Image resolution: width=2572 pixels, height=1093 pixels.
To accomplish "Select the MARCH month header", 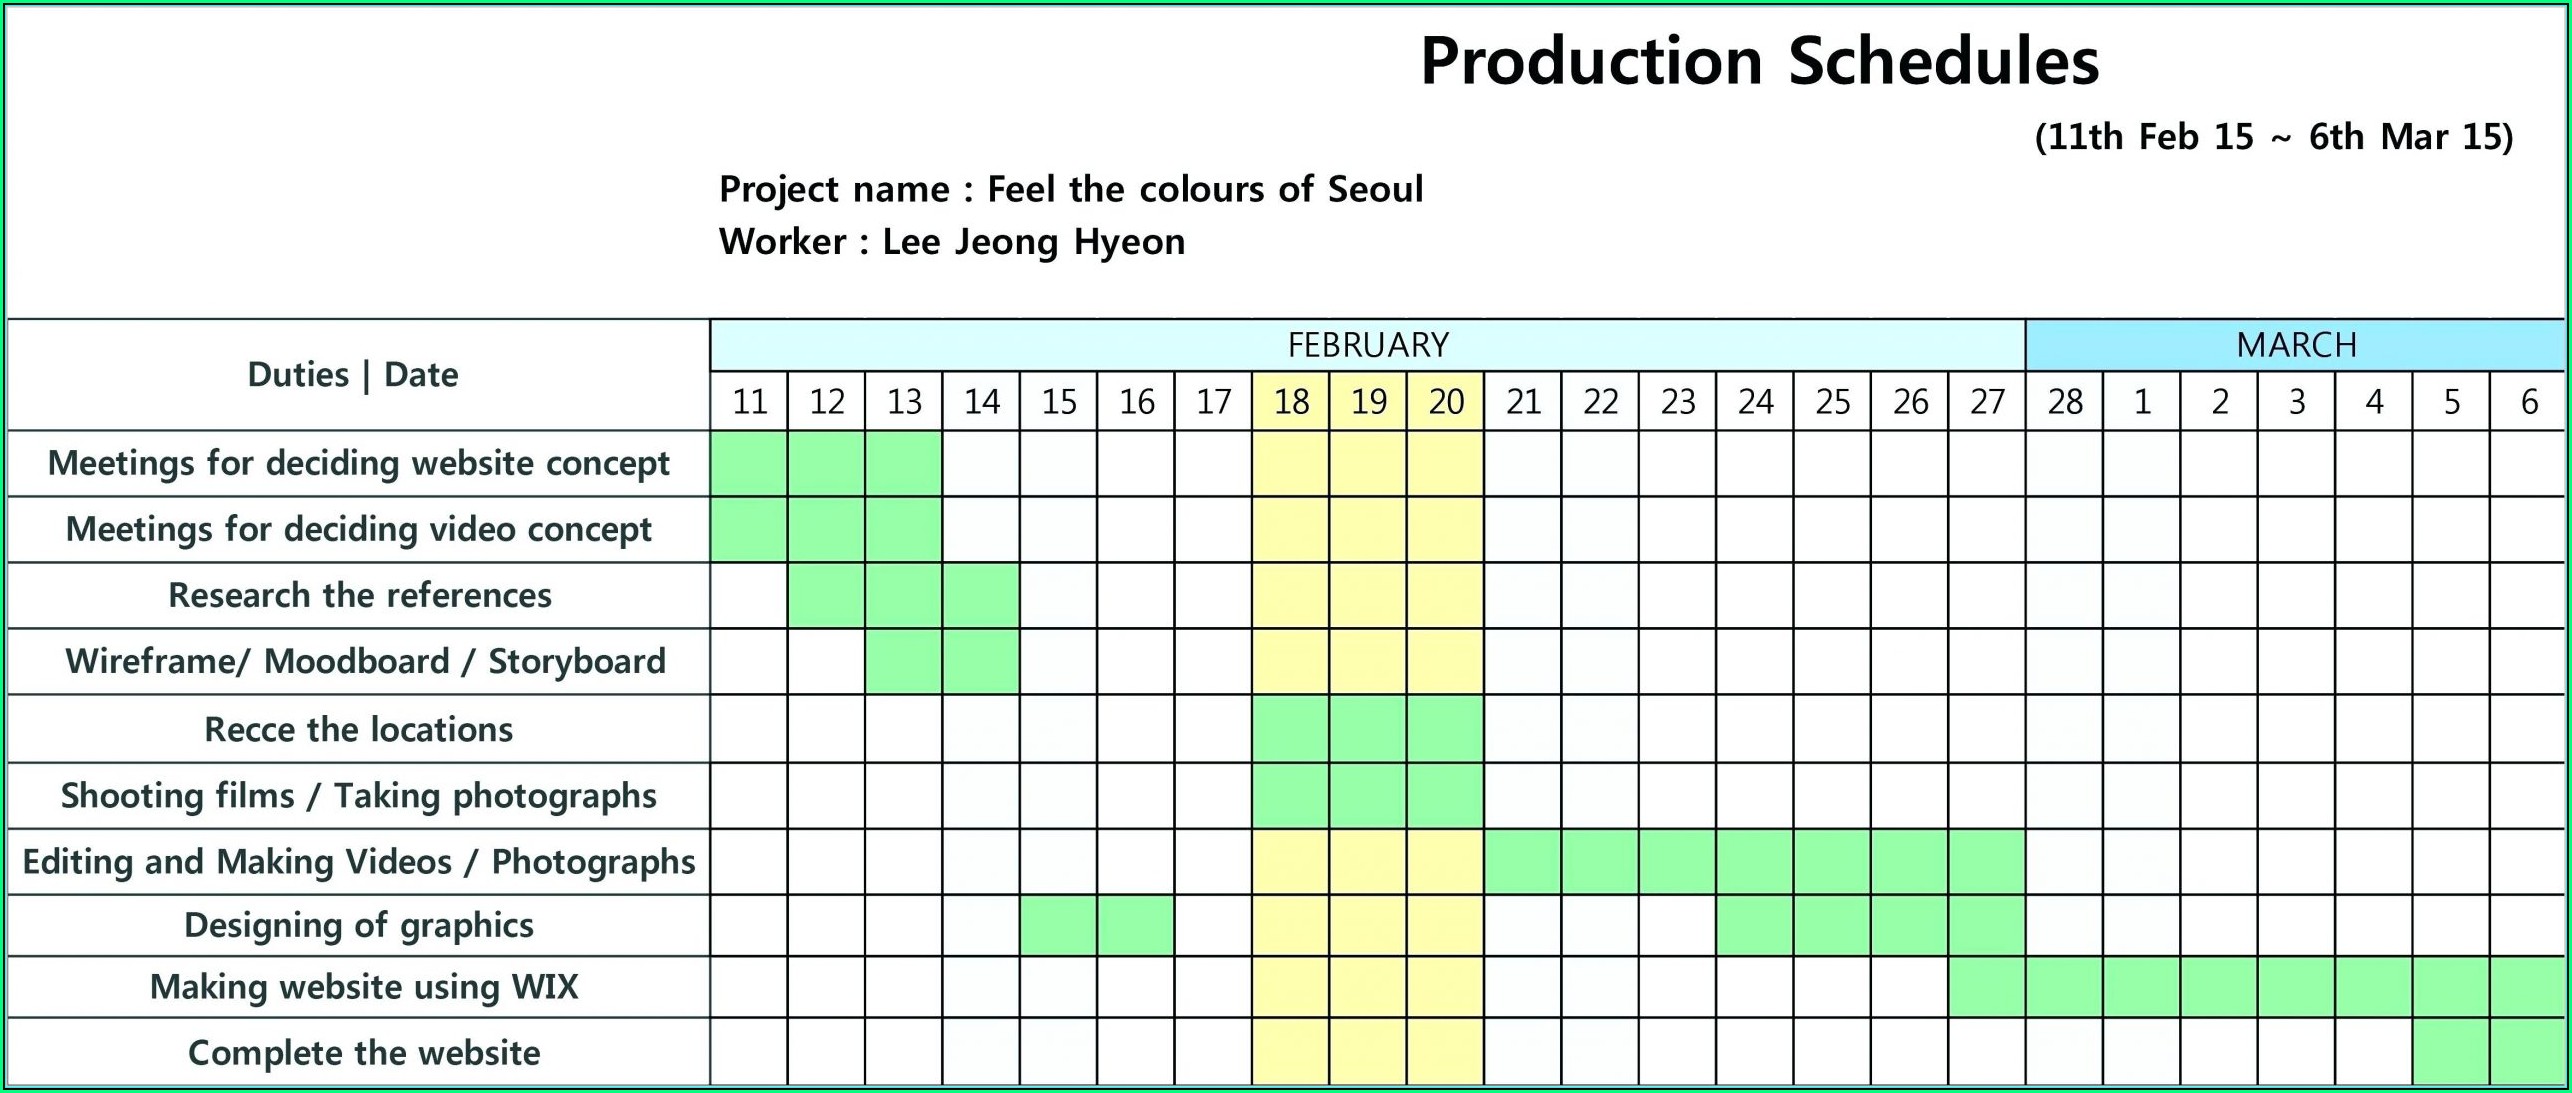I will (x=2296, y=345).
